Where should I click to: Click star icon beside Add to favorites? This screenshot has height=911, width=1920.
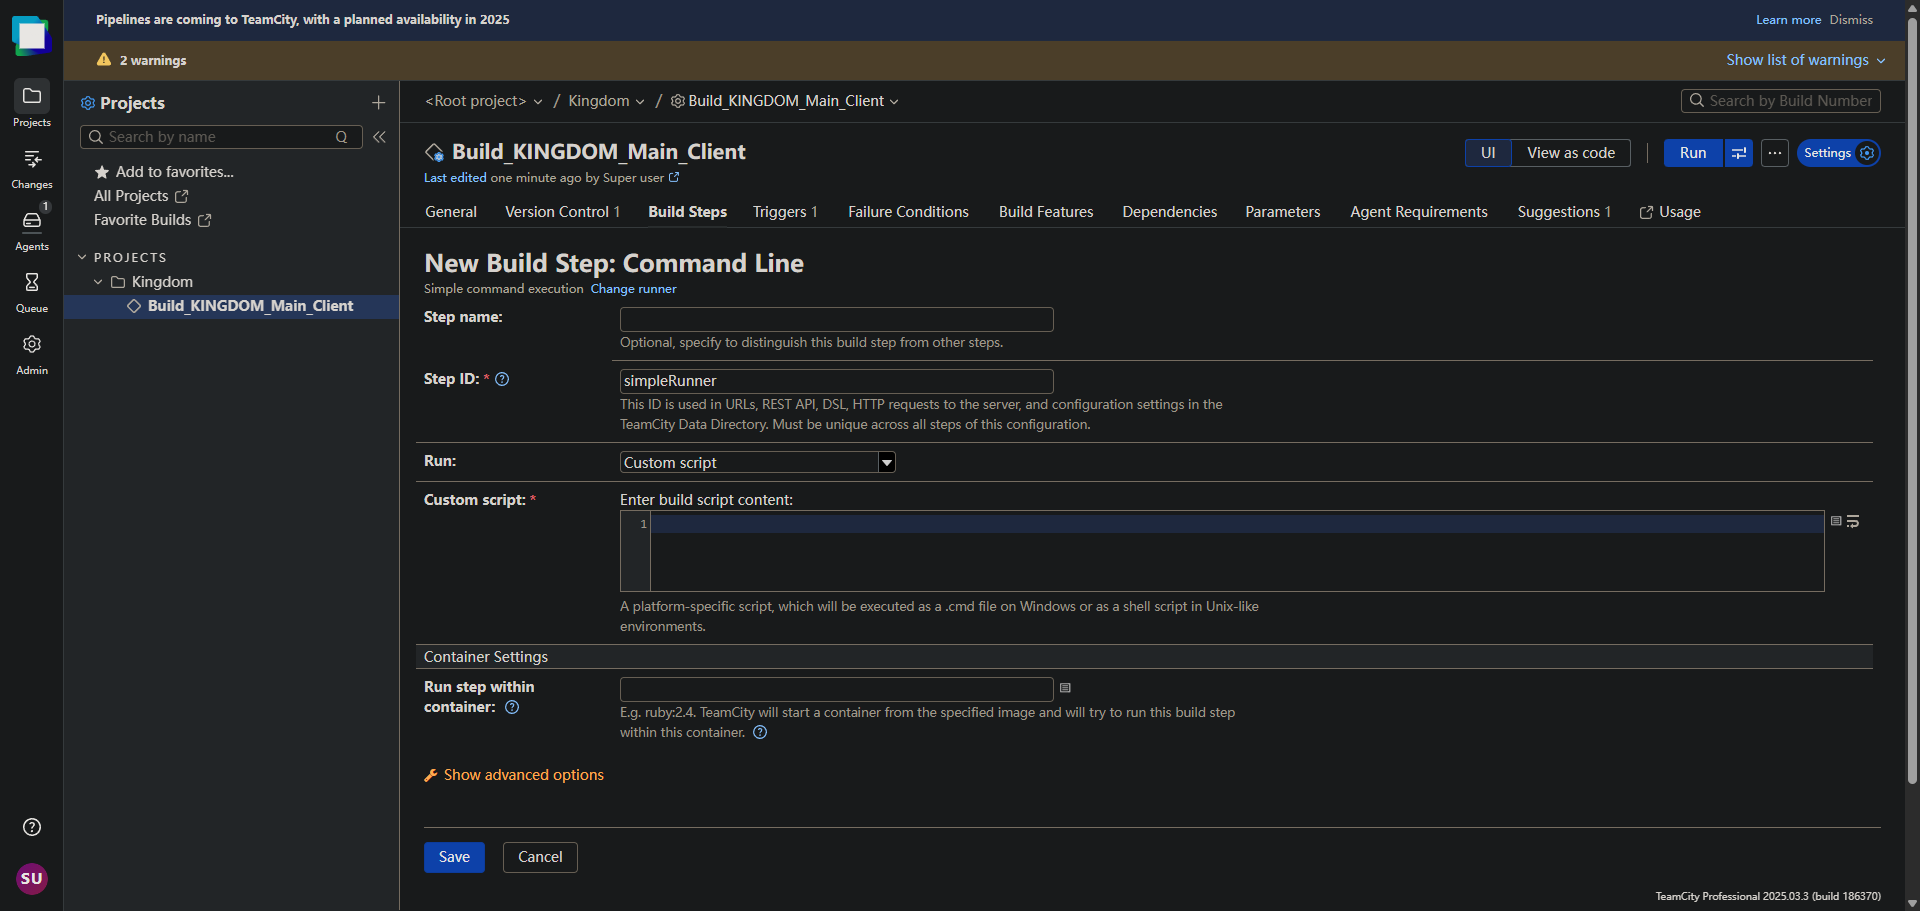pos(101,172)
